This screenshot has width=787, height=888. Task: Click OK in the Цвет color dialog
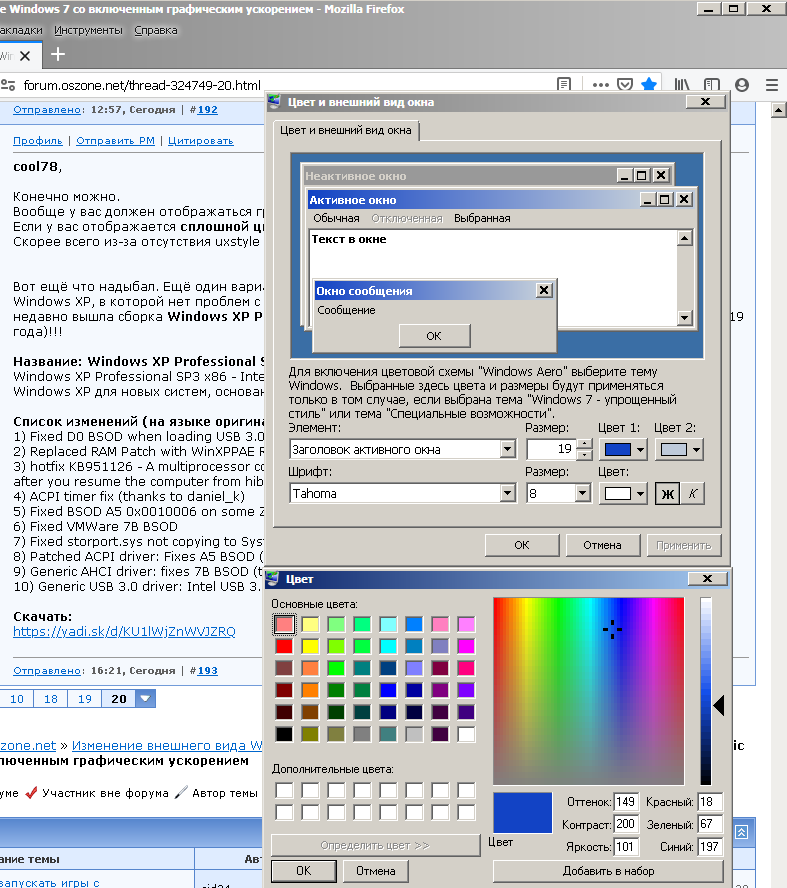click(x=303, y=871)
